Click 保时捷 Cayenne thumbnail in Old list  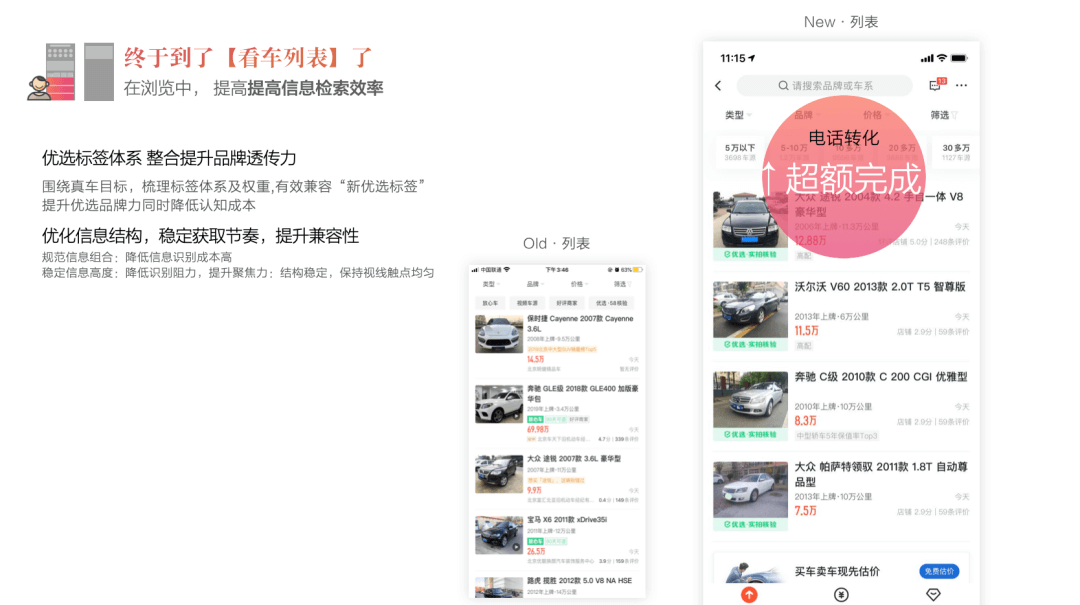499,334
